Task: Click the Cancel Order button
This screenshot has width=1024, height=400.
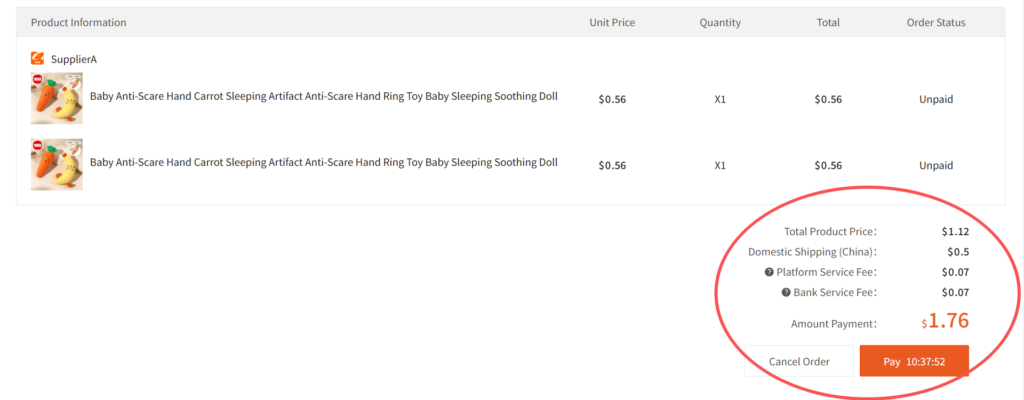Action: (799, 361)
